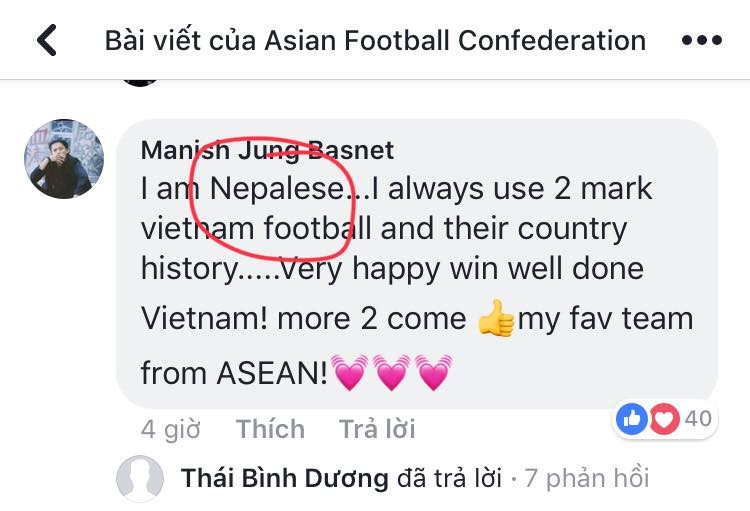The height and width of the screenshot is (511, 750).
Task: Tap the thumbs-up emoji in the comment
Action: coord(496,319)
